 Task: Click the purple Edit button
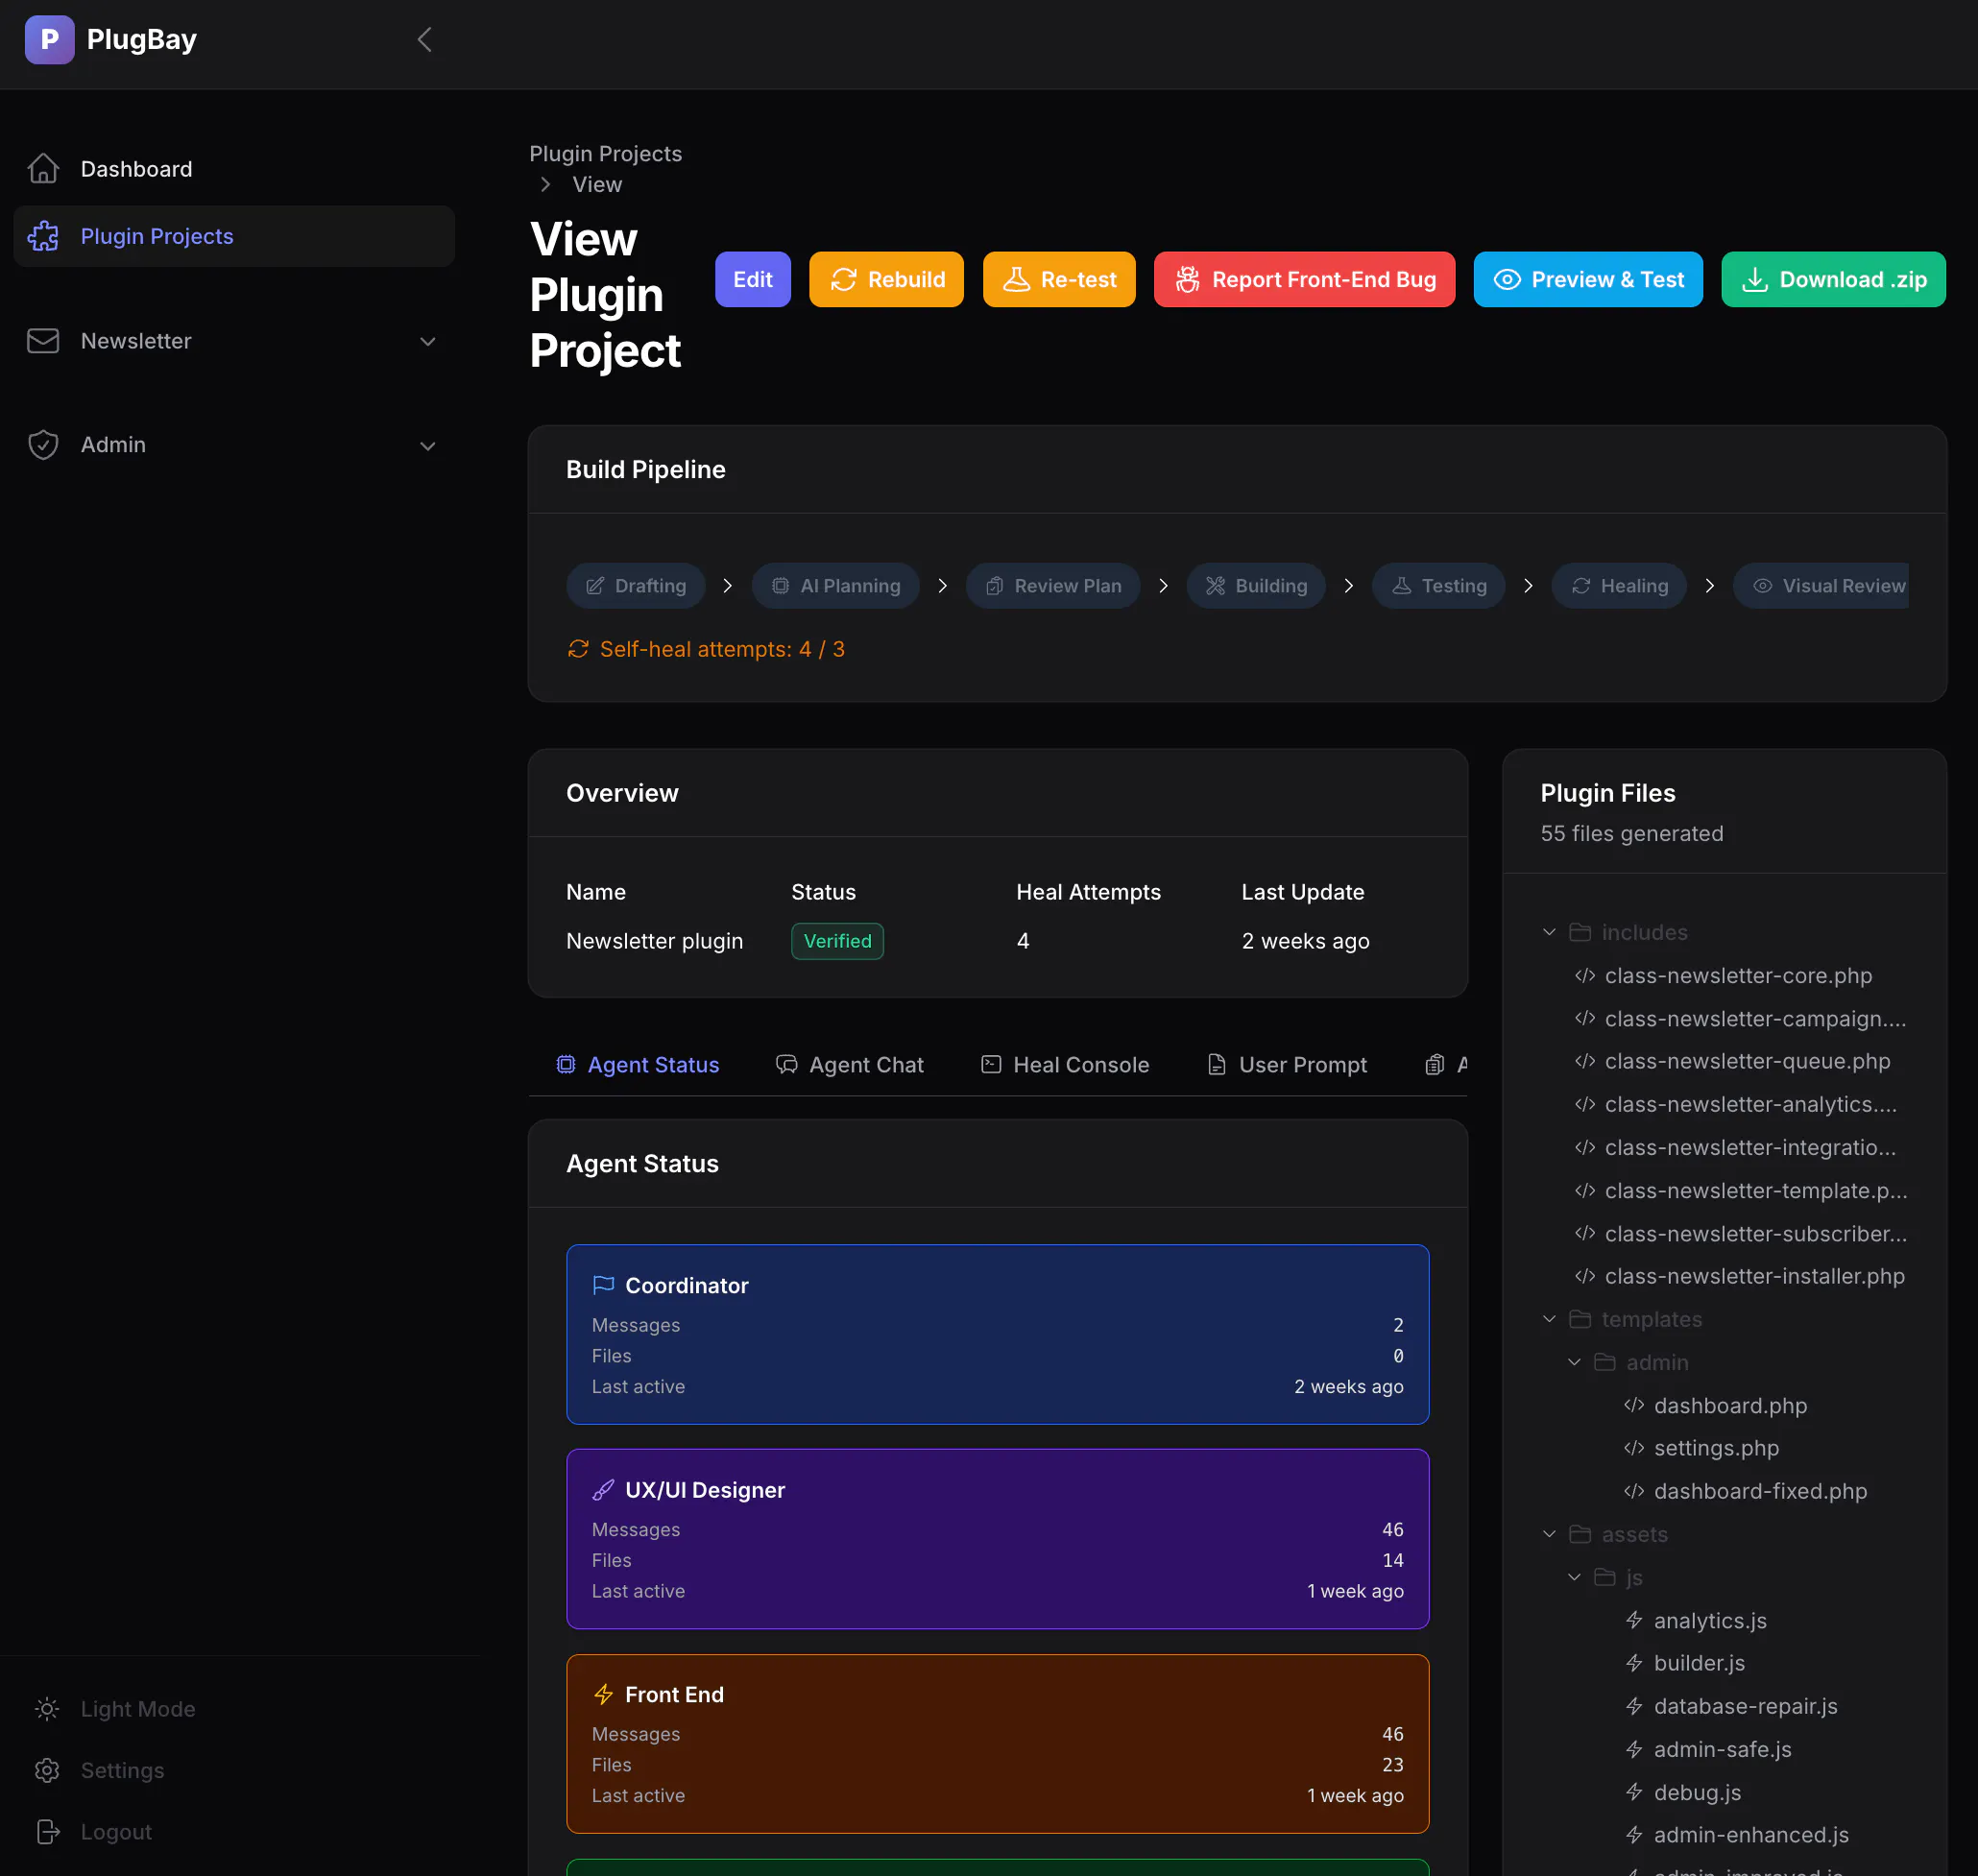tap(752, 279)
